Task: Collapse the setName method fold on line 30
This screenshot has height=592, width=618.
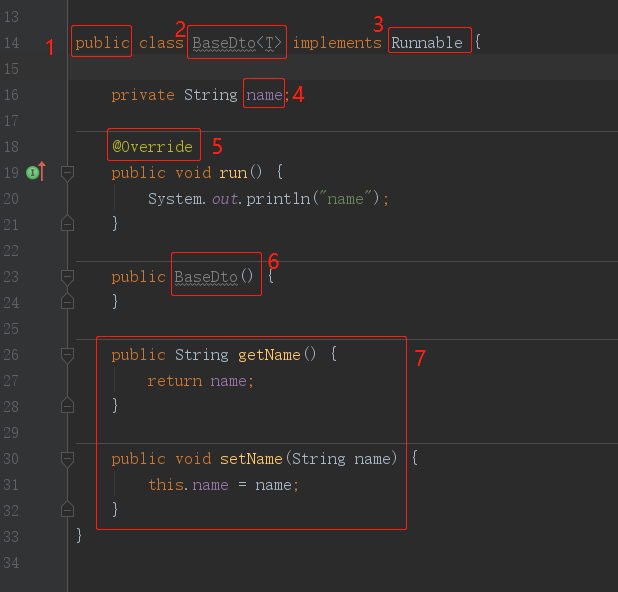Action: (67, 458)
